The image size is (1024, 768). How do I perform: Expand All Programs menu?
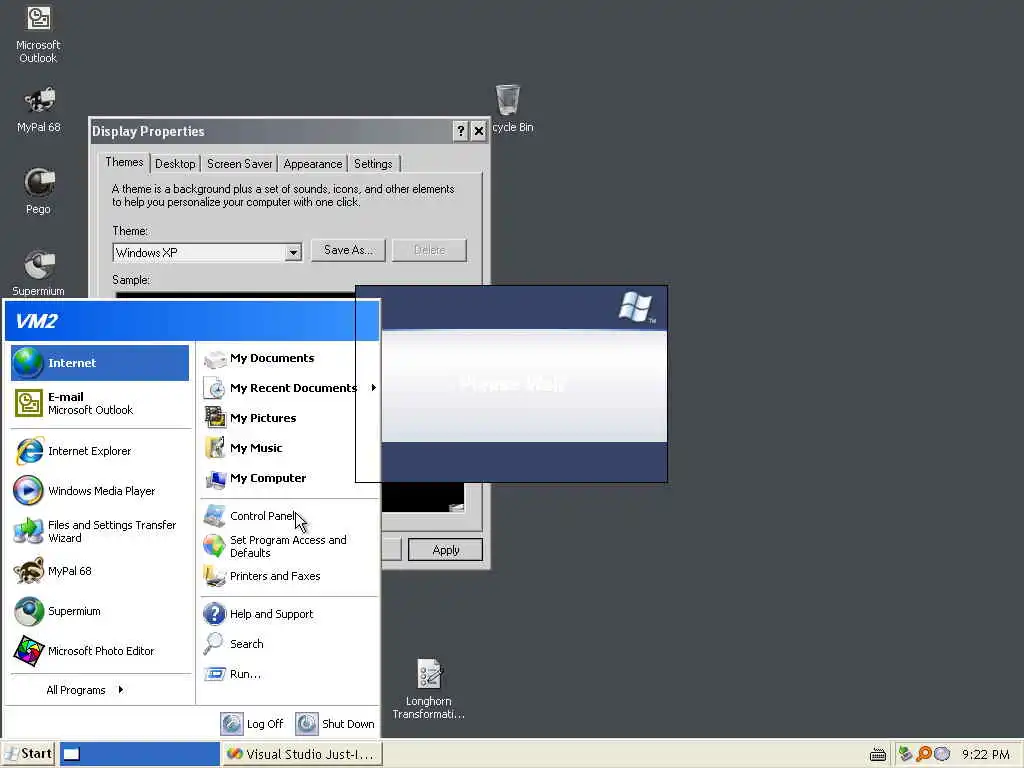tap(85, 690)
